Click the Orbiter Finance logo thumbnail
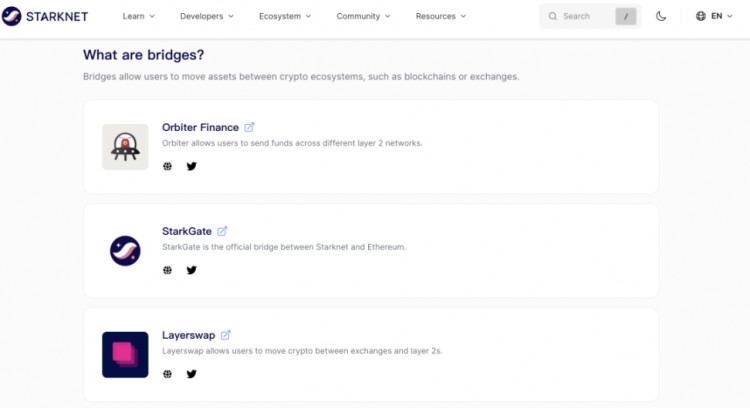 tap(125, 147)
